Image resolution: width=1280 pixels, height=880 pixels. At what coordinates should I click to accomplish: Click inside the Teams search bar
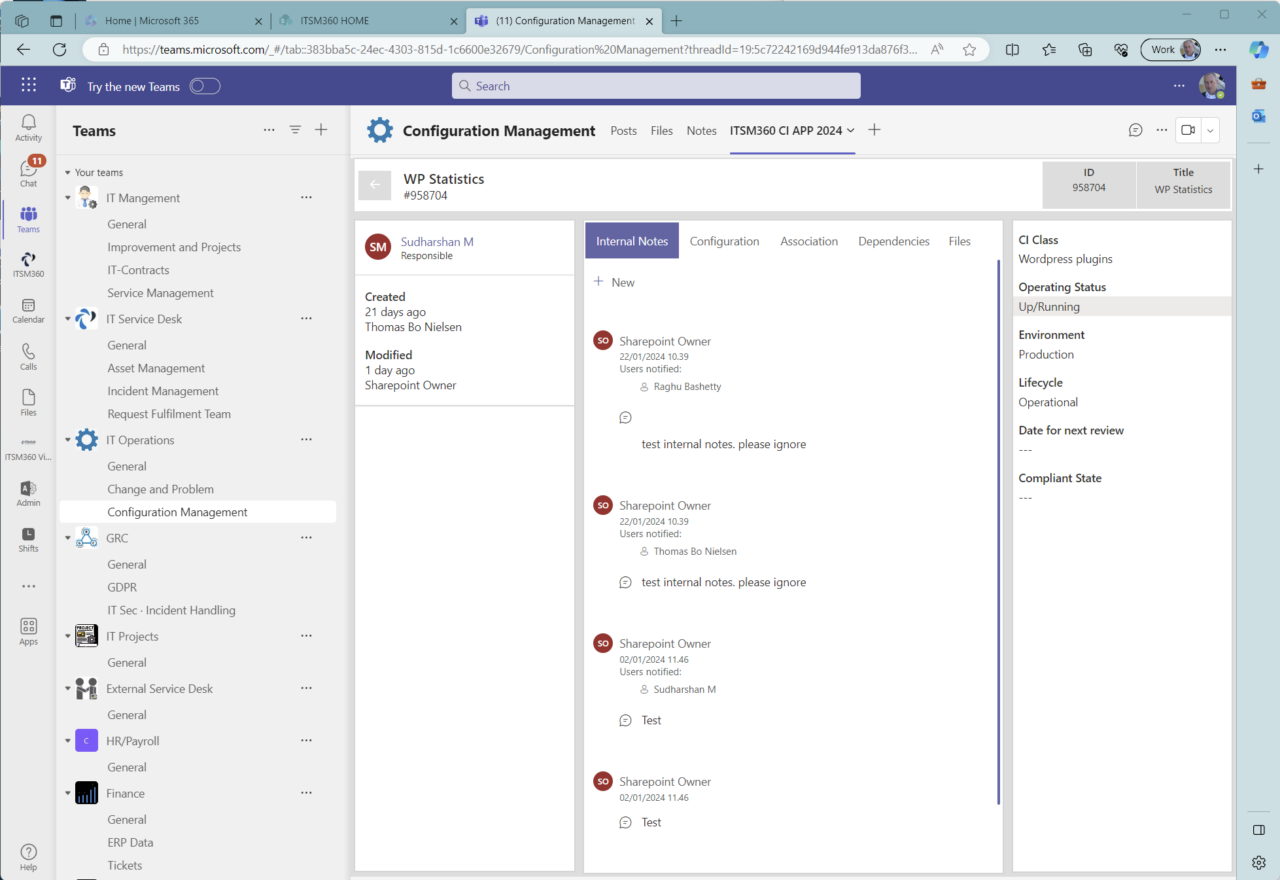[x=655, y=86]
